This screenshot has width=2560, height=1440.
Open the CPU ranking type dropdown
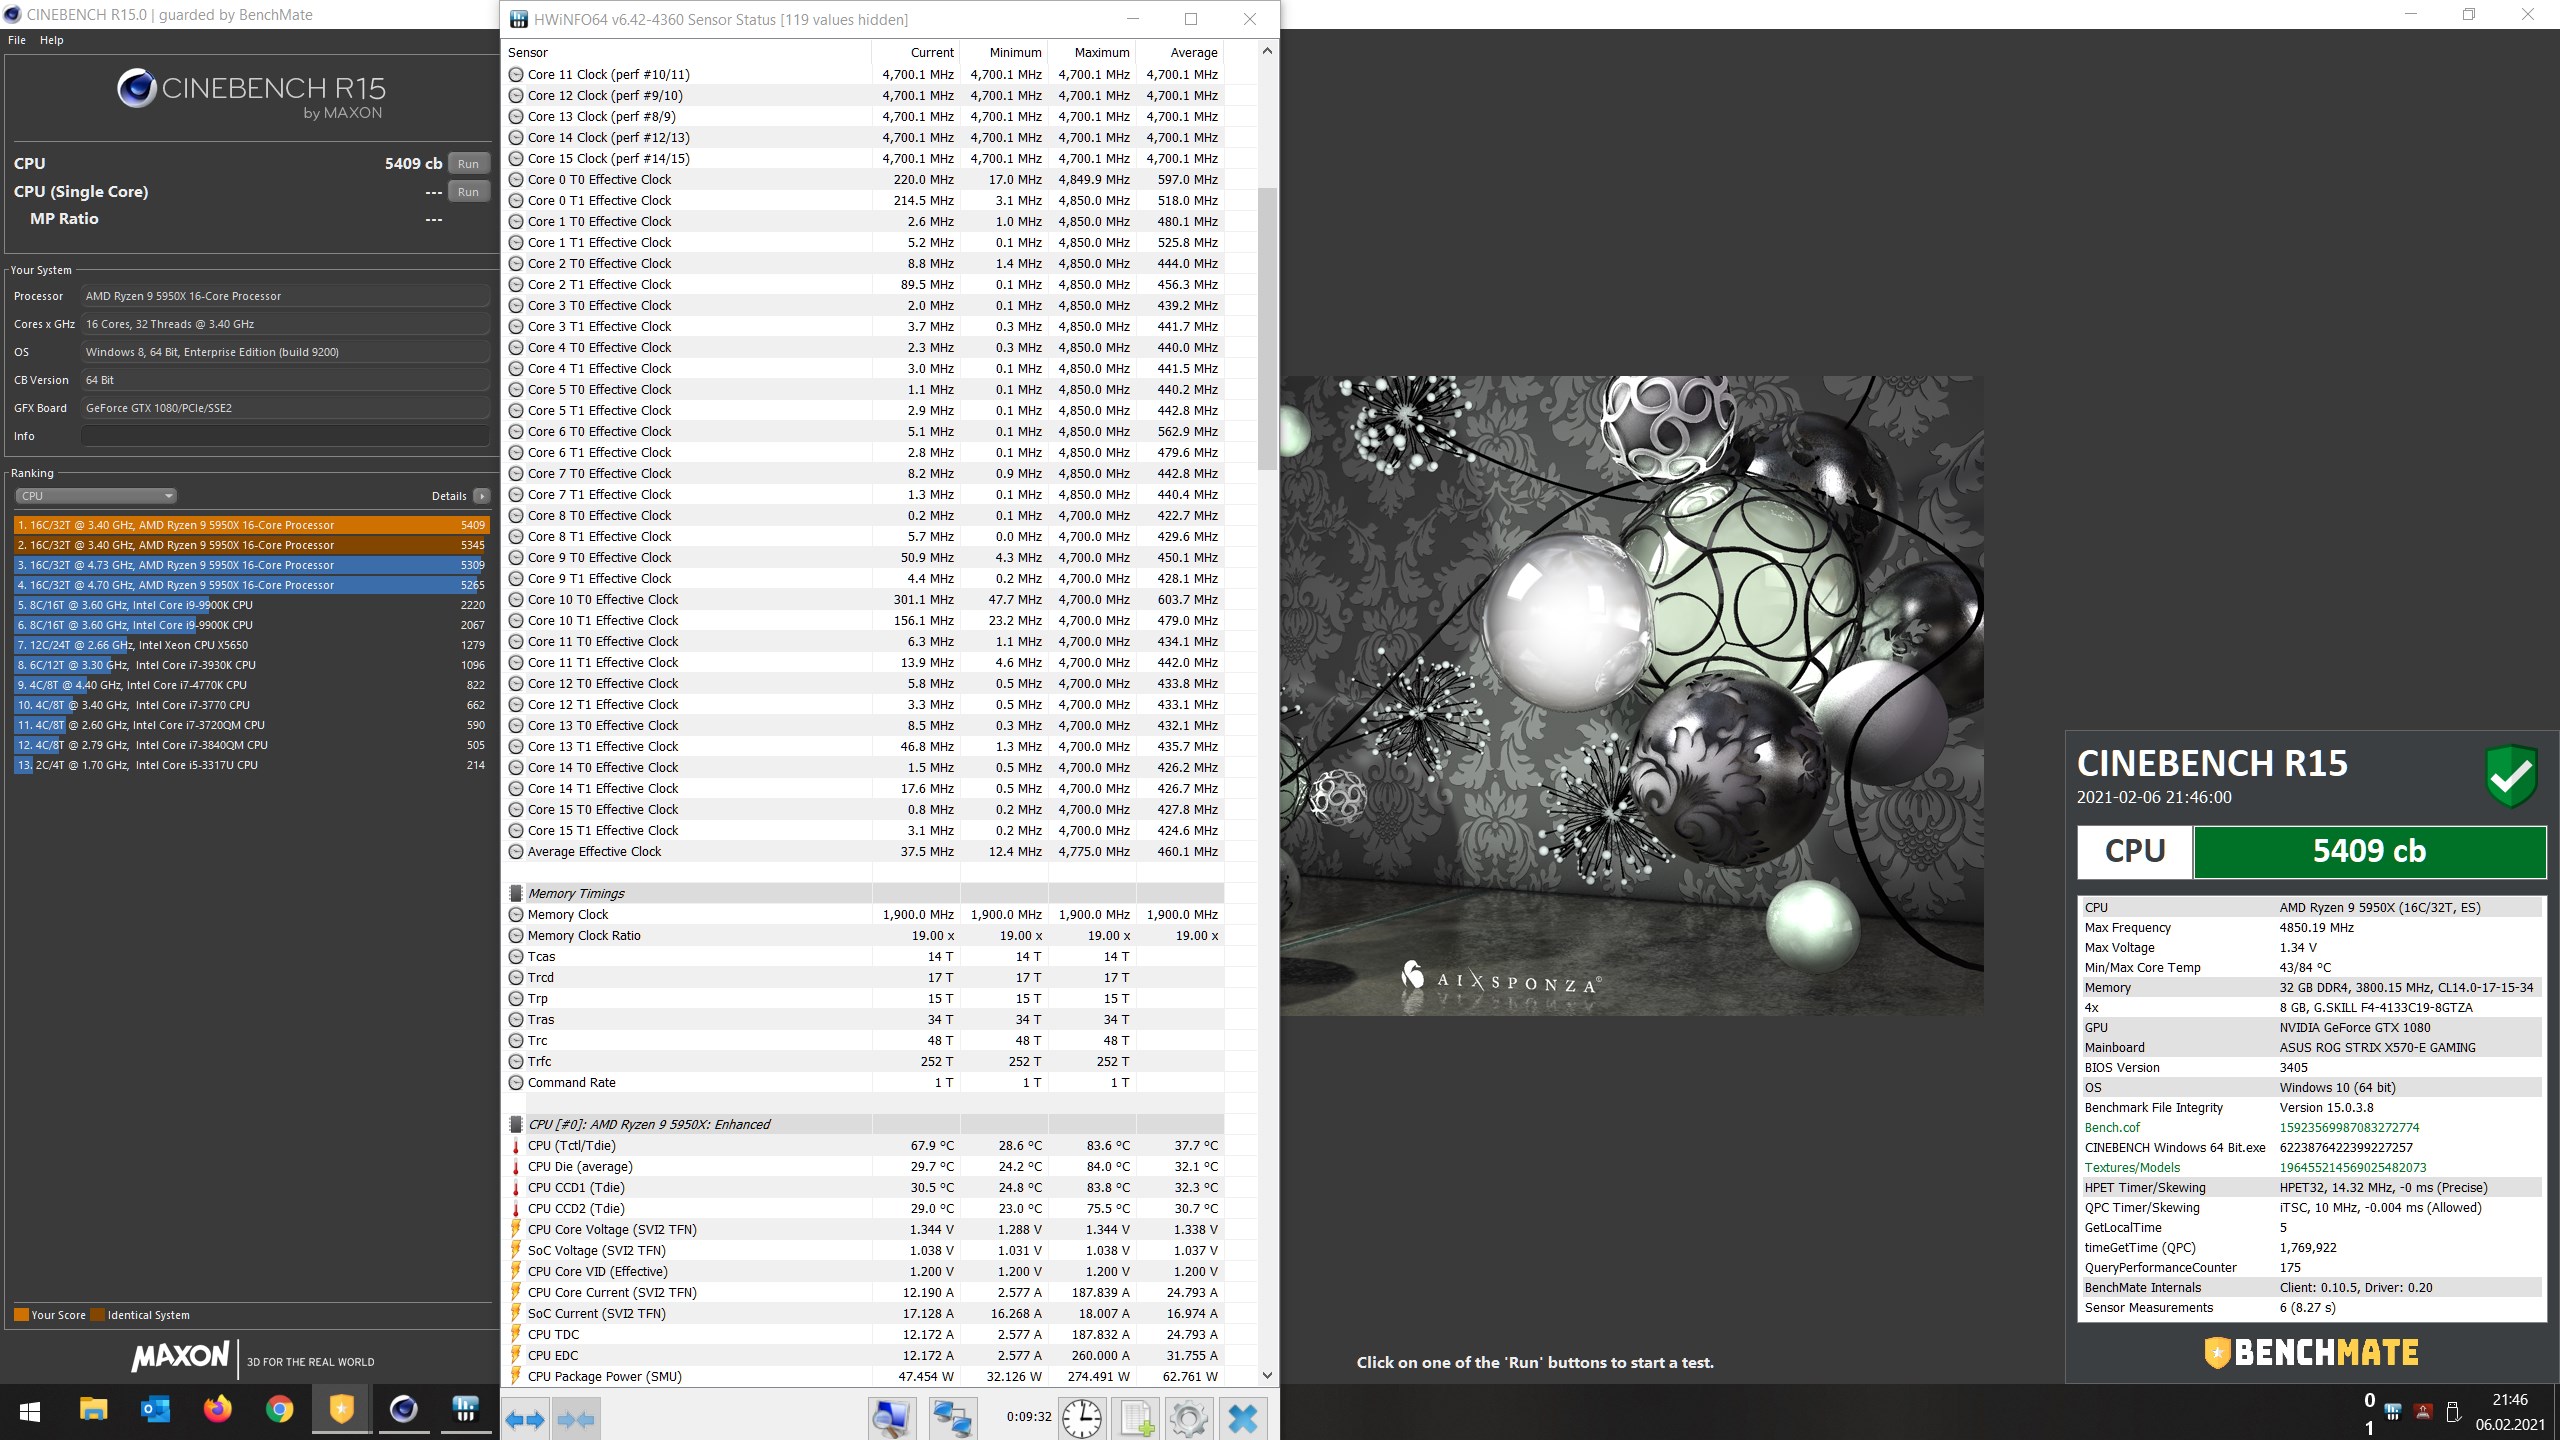(96, 496)
